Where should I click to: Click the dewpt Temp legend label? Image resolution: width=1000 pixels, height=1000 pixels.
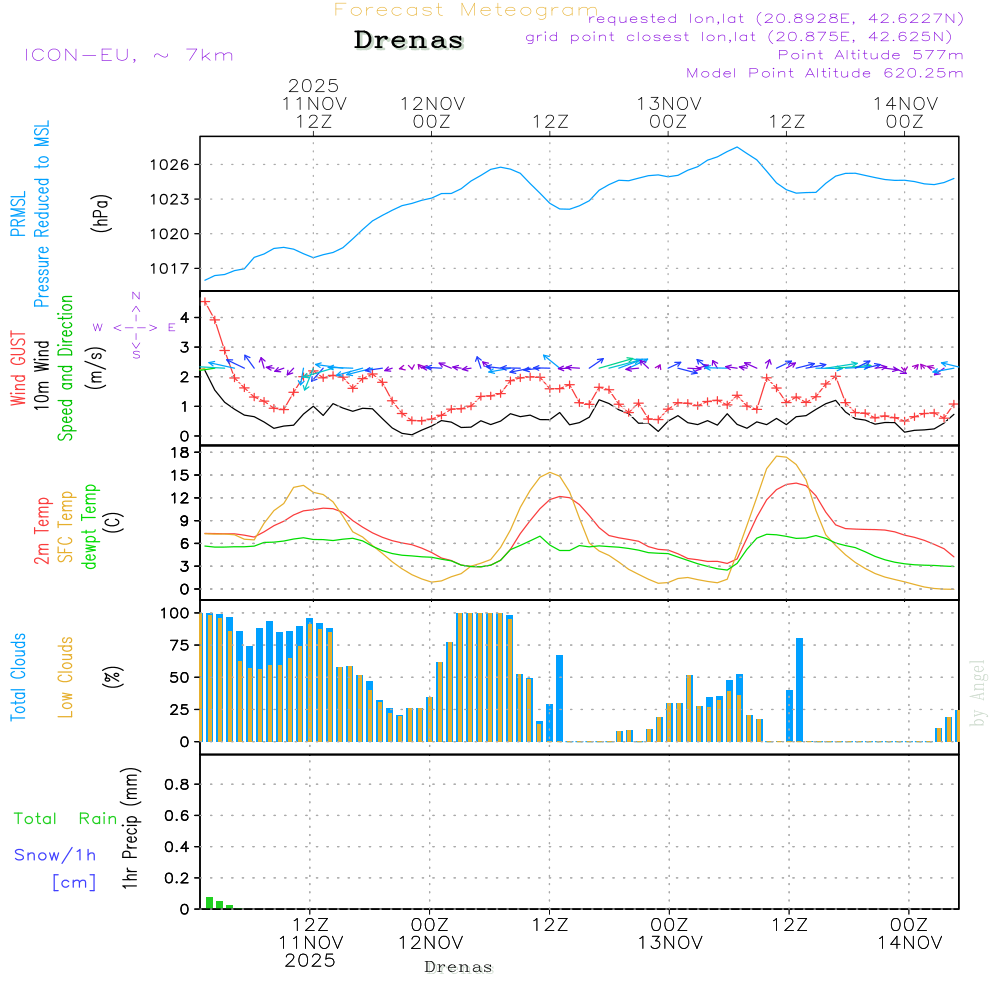(x=90, y=527)
